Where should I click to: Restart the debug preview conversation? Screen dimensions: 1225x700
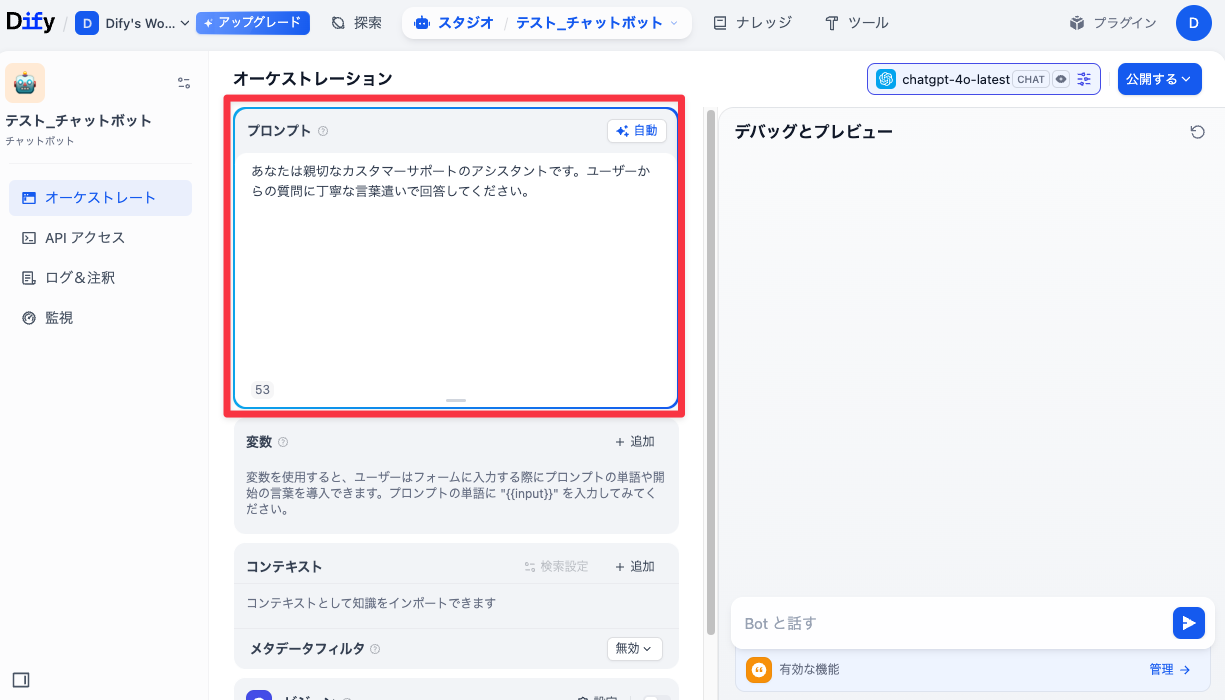1197,132
